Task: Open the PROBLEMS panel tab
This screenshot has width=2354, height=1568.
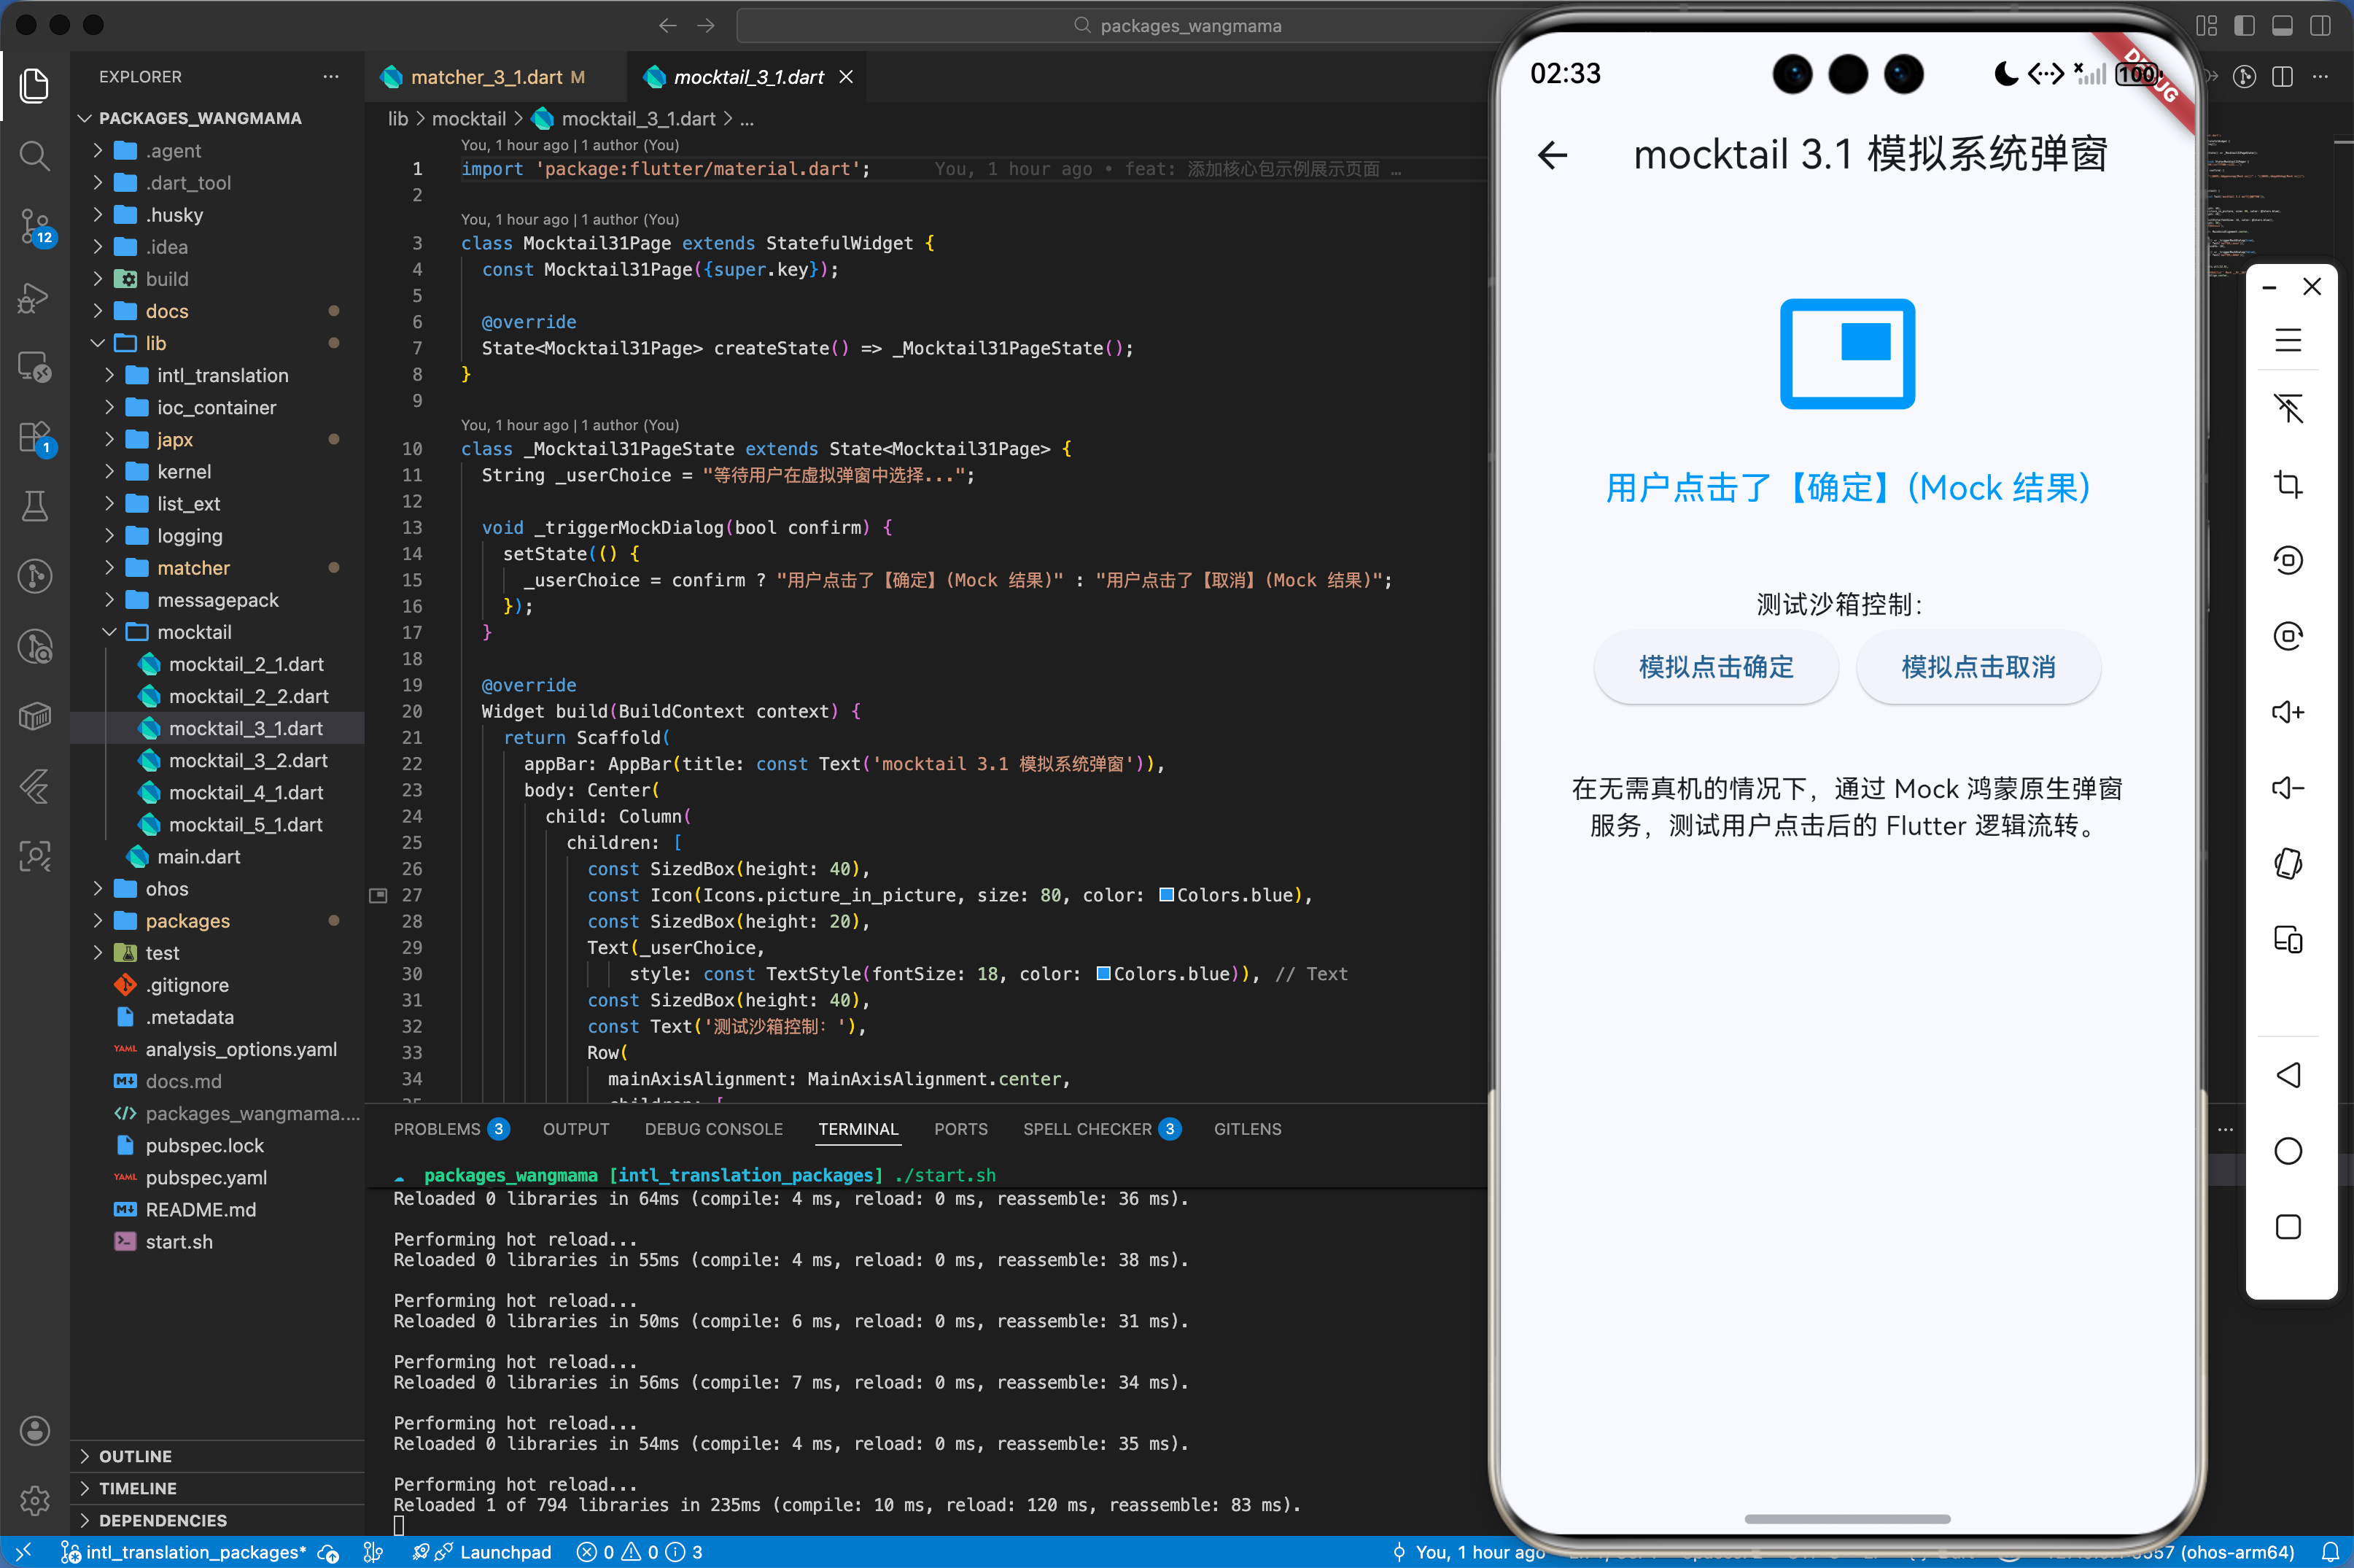Action: (451, 1129)
